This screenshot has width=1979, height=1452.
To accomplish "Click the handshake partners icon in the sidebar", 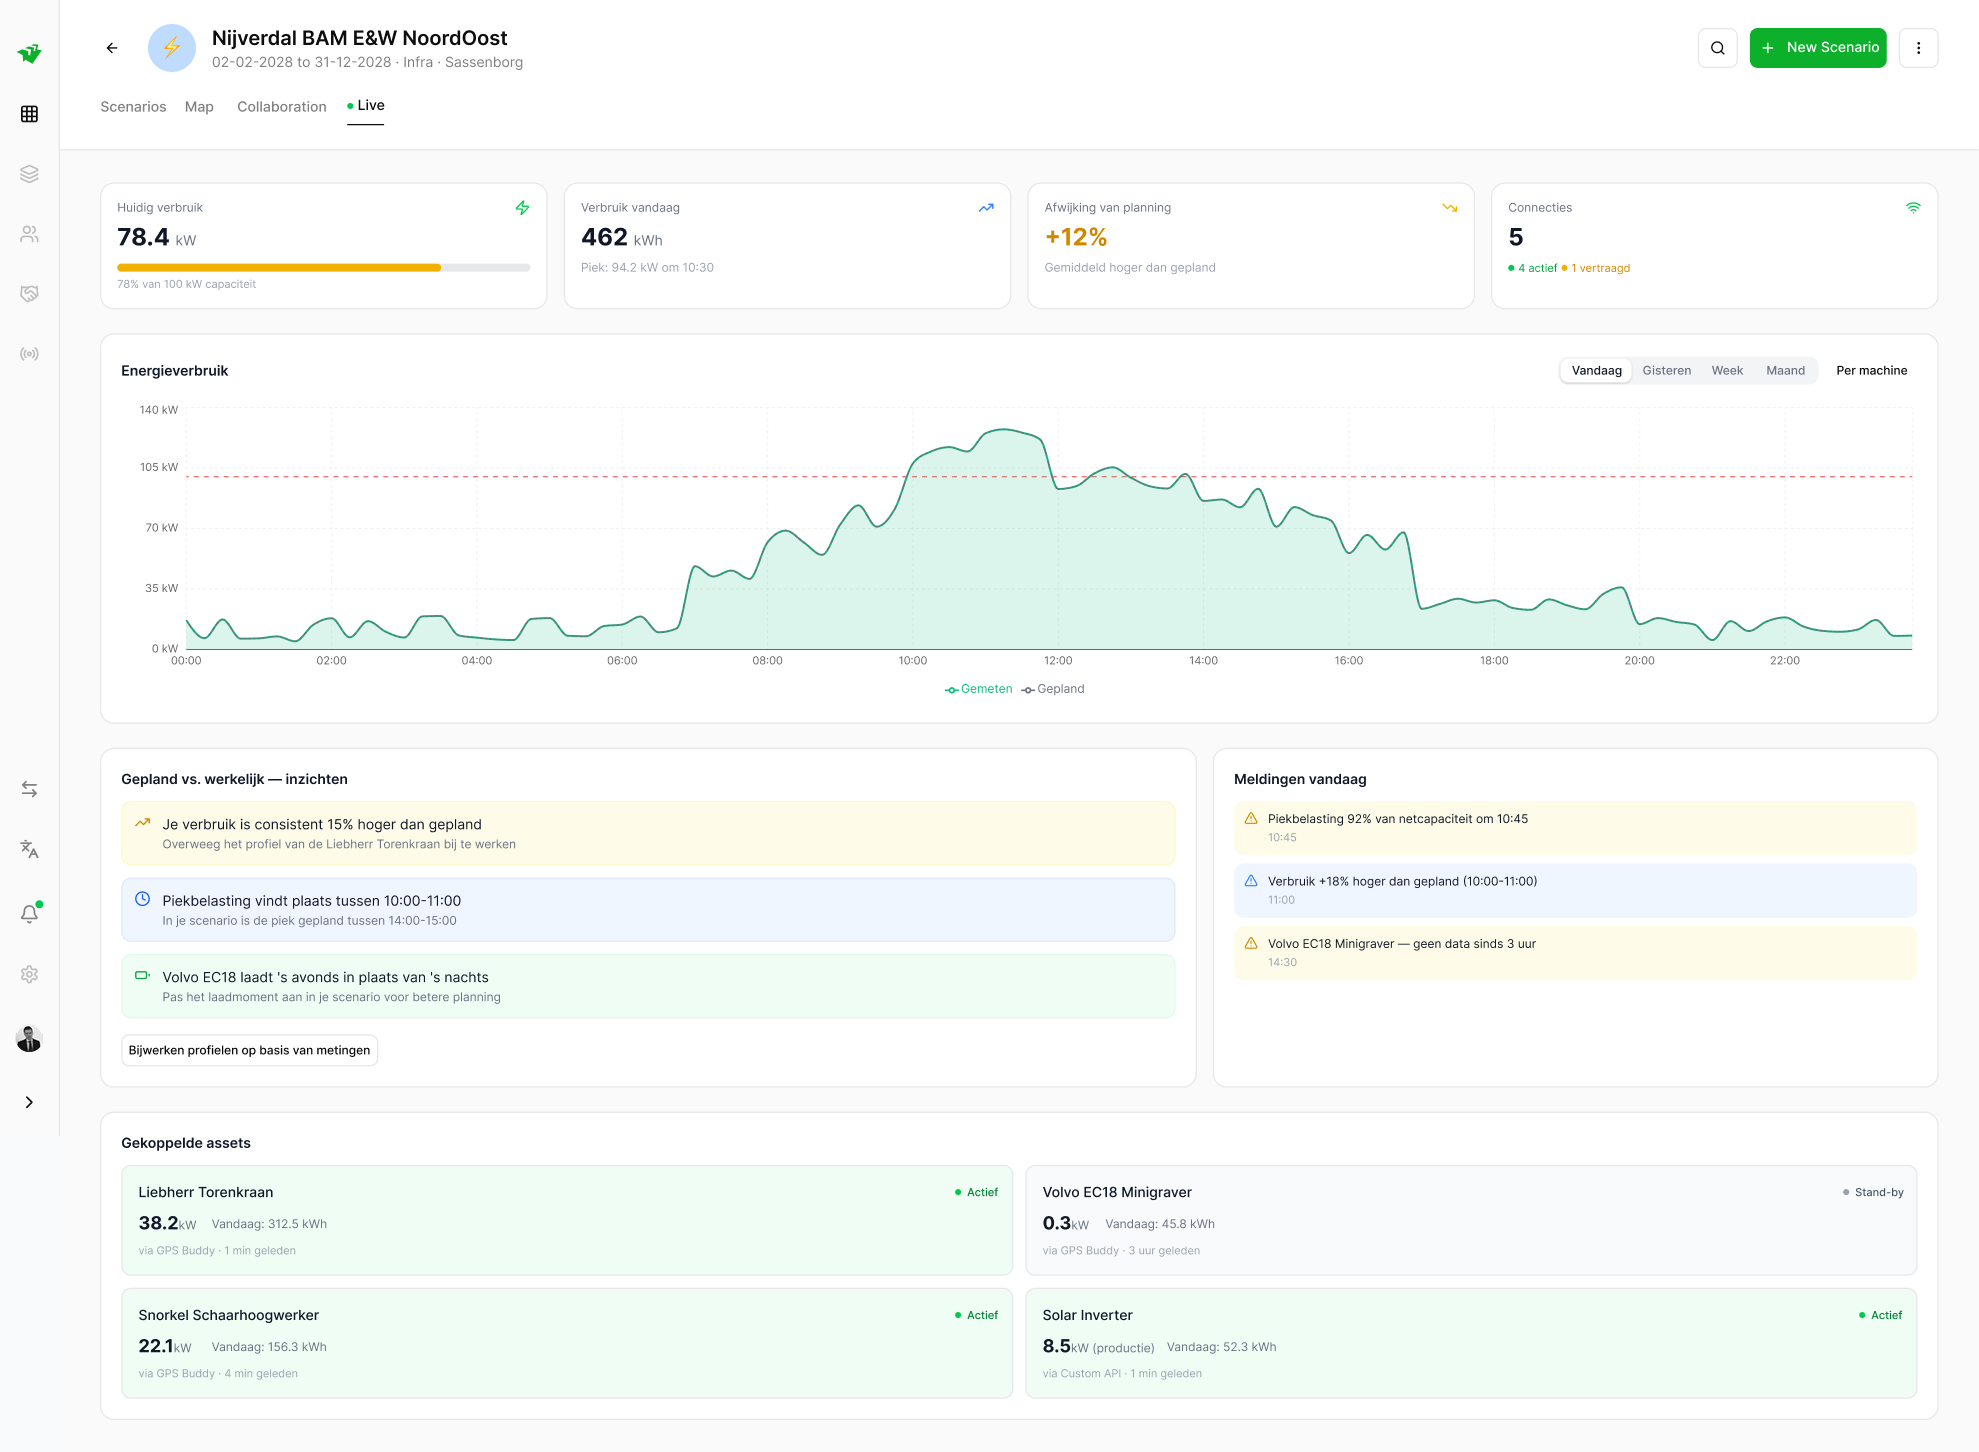I will click(29, 293).
